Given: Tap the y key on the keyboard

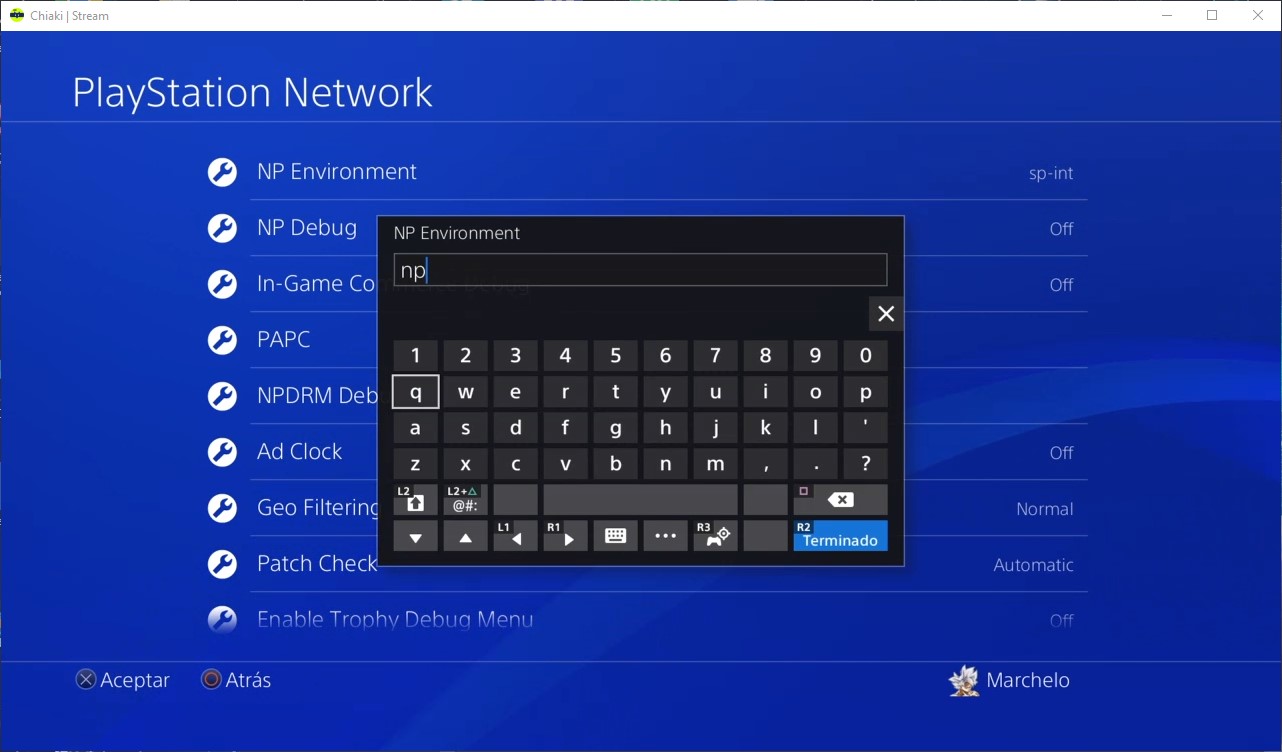Looking at the screenshot, I should 666,392.
